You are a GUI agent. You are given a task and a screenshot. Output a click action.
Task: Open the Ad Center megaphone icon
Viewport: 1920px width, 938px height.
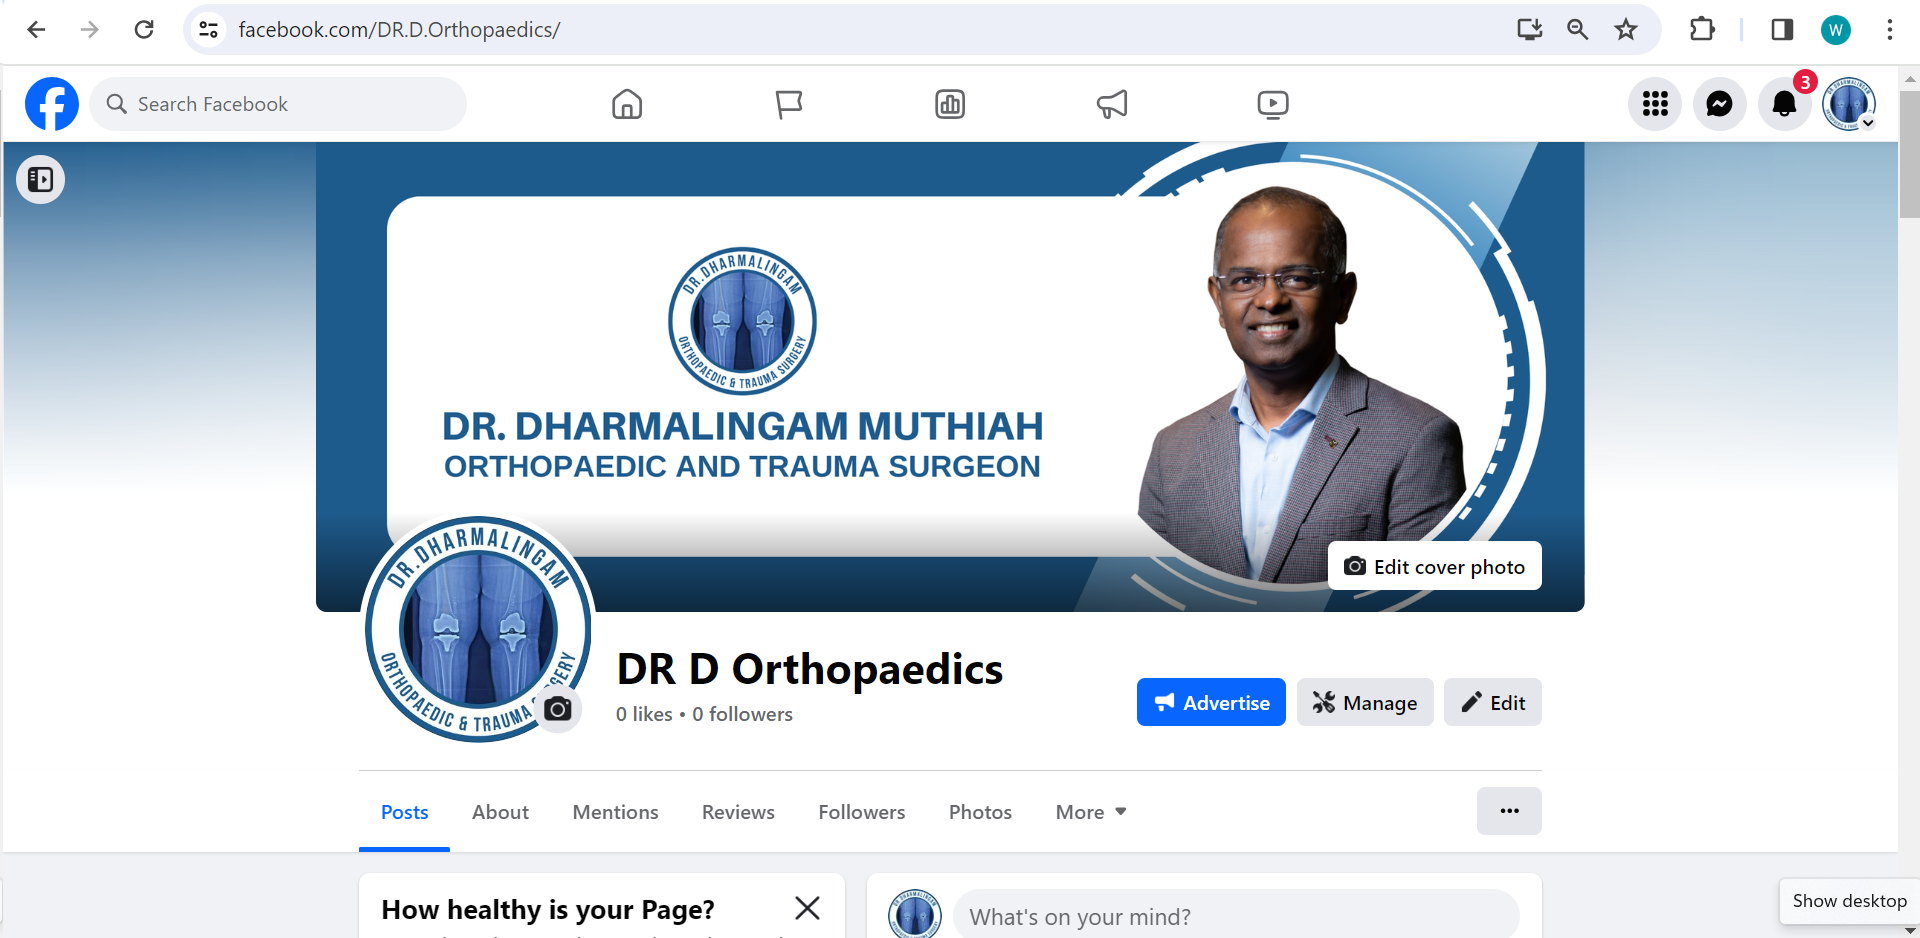point(1112,104)
